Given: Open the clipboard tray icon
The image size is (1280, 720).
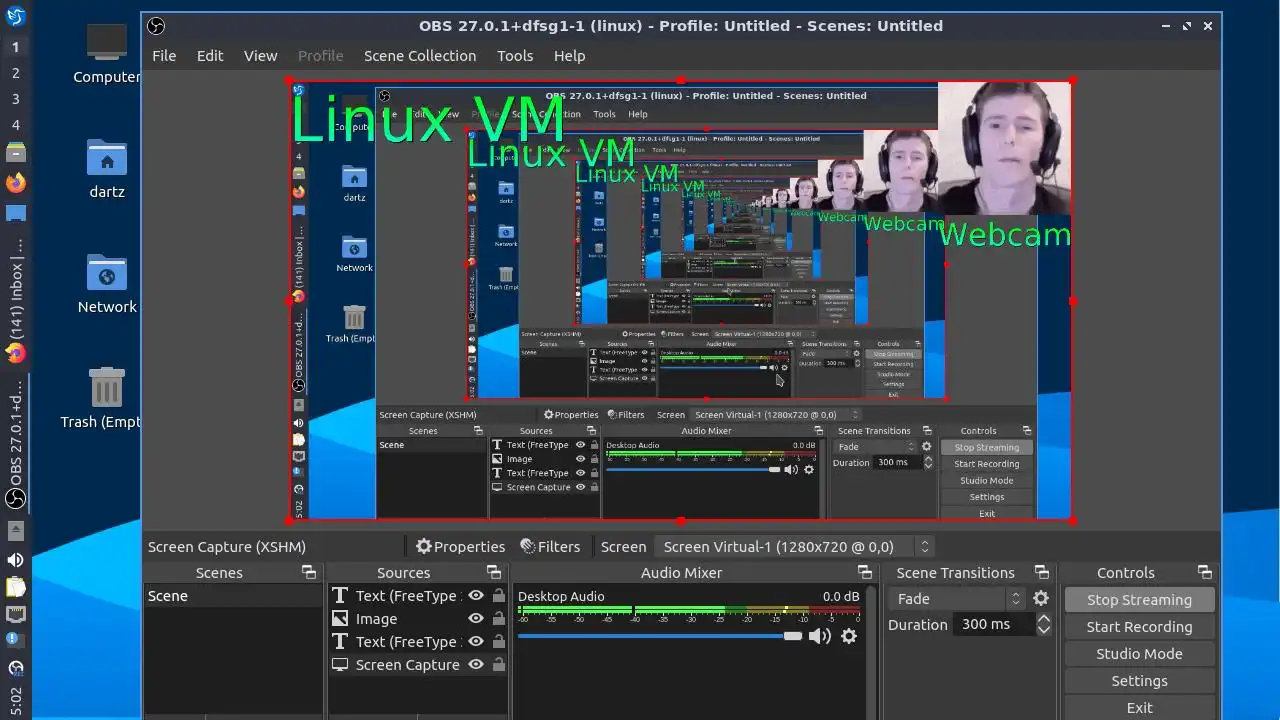Looking at the screenshot, I should (x=15, y=587).
